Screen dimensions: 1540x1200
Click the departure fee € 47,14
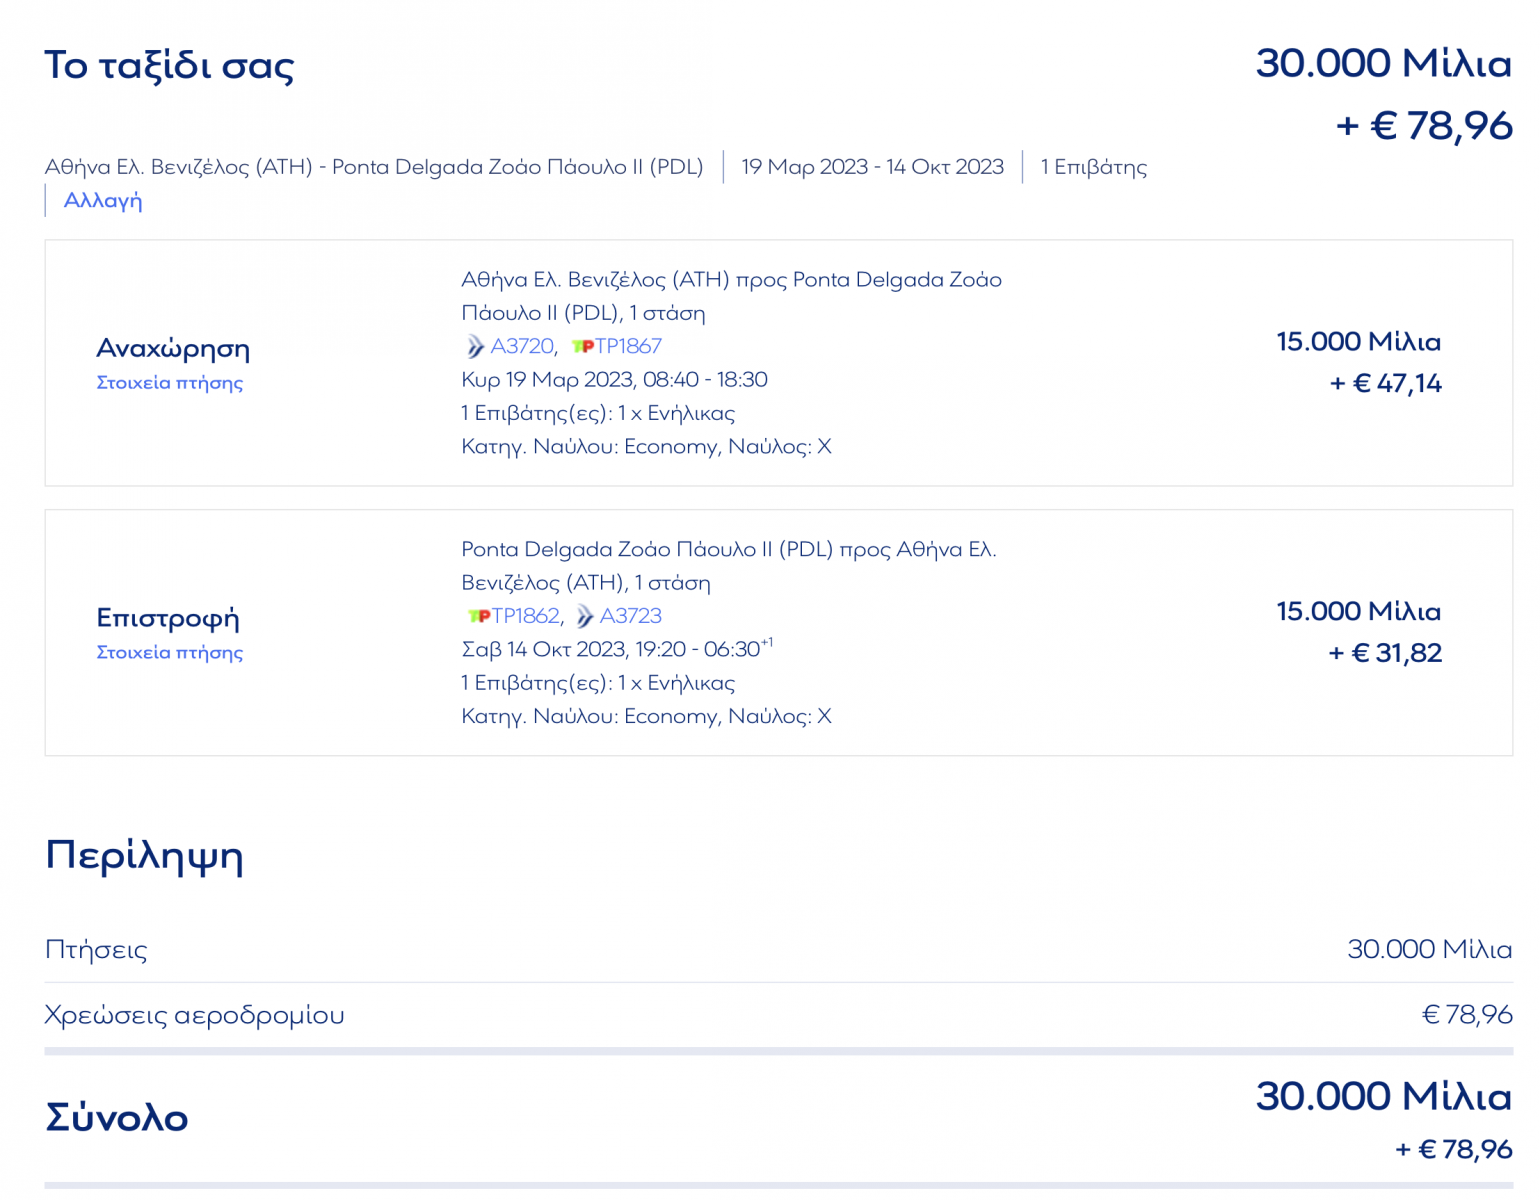tap(1386, 384)
